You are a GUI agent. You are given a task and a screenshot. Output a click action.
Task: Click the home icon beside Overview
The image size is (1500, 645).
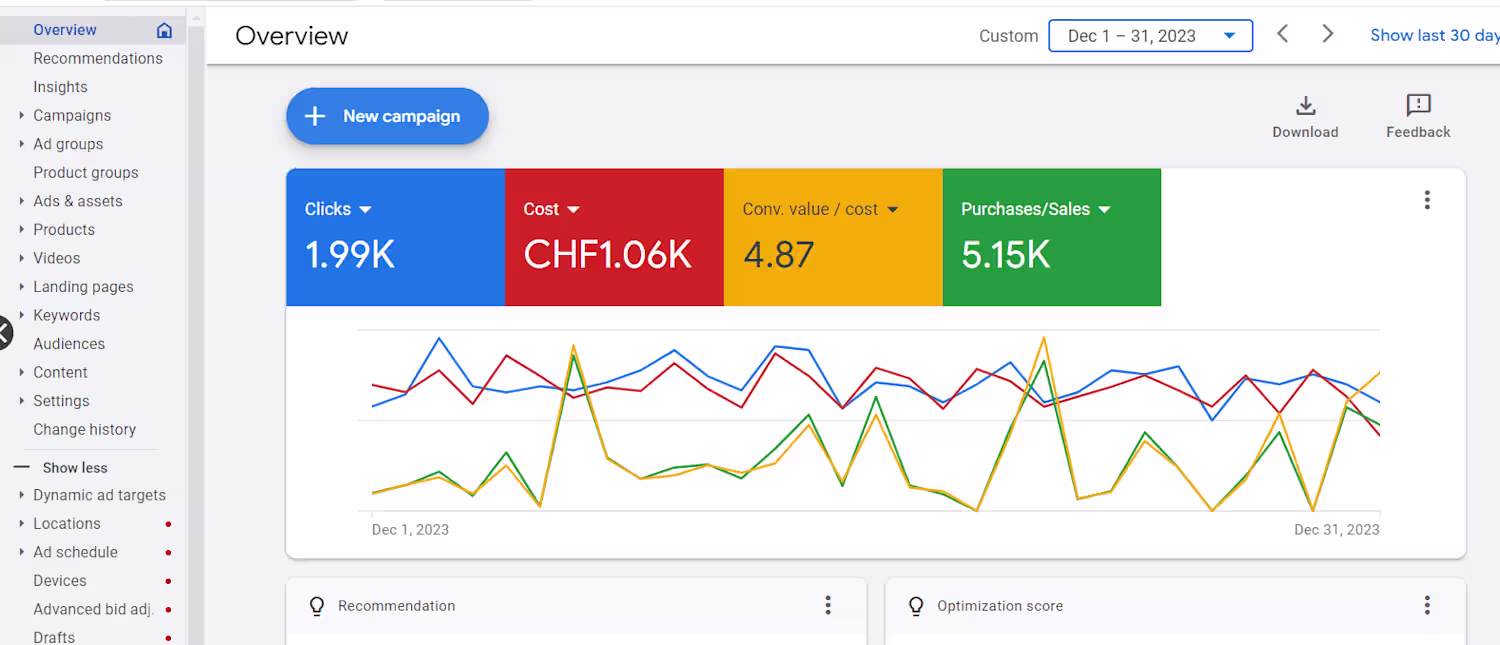click(x=164, y=30)
